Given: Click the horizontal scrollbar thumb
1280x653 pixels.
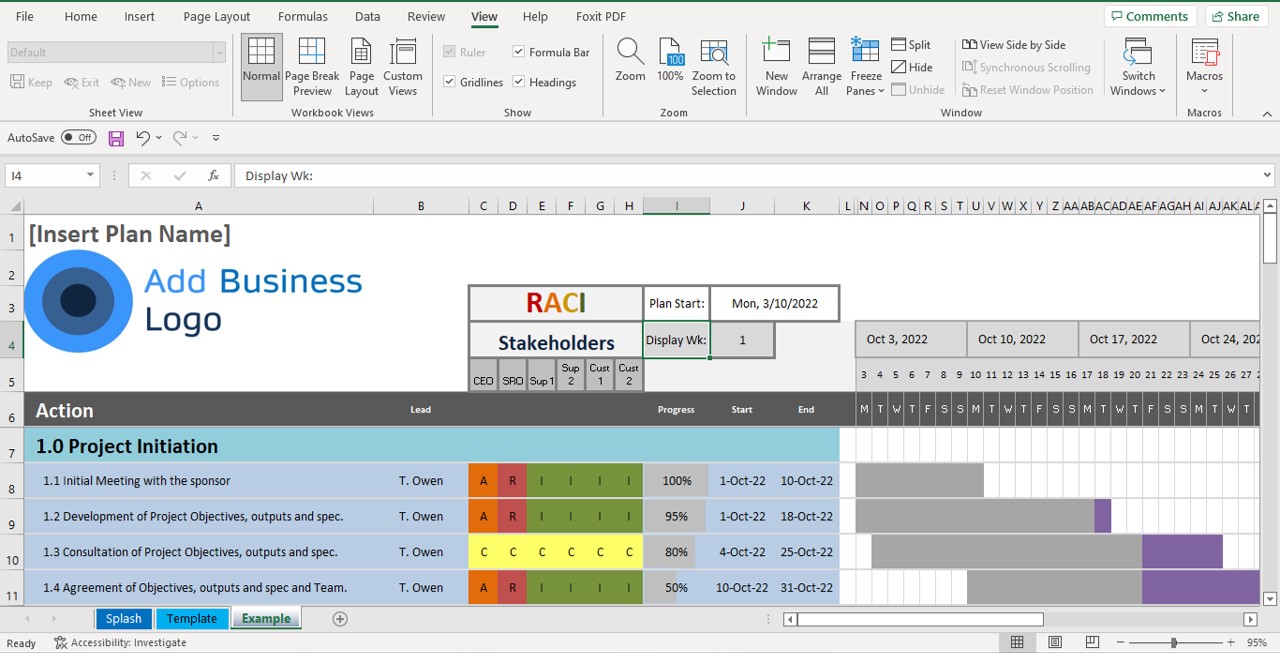Looking at the screenshot, I should point(920,619).
